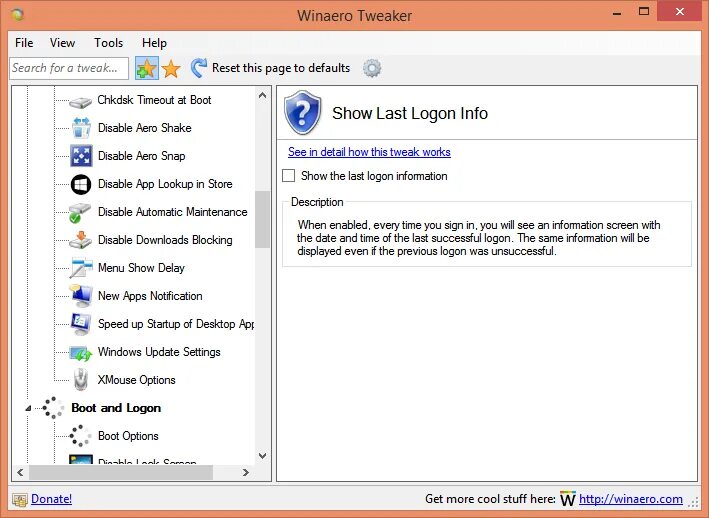
Task: Select Boot and Logon category
Action: (x=116, y=408)
